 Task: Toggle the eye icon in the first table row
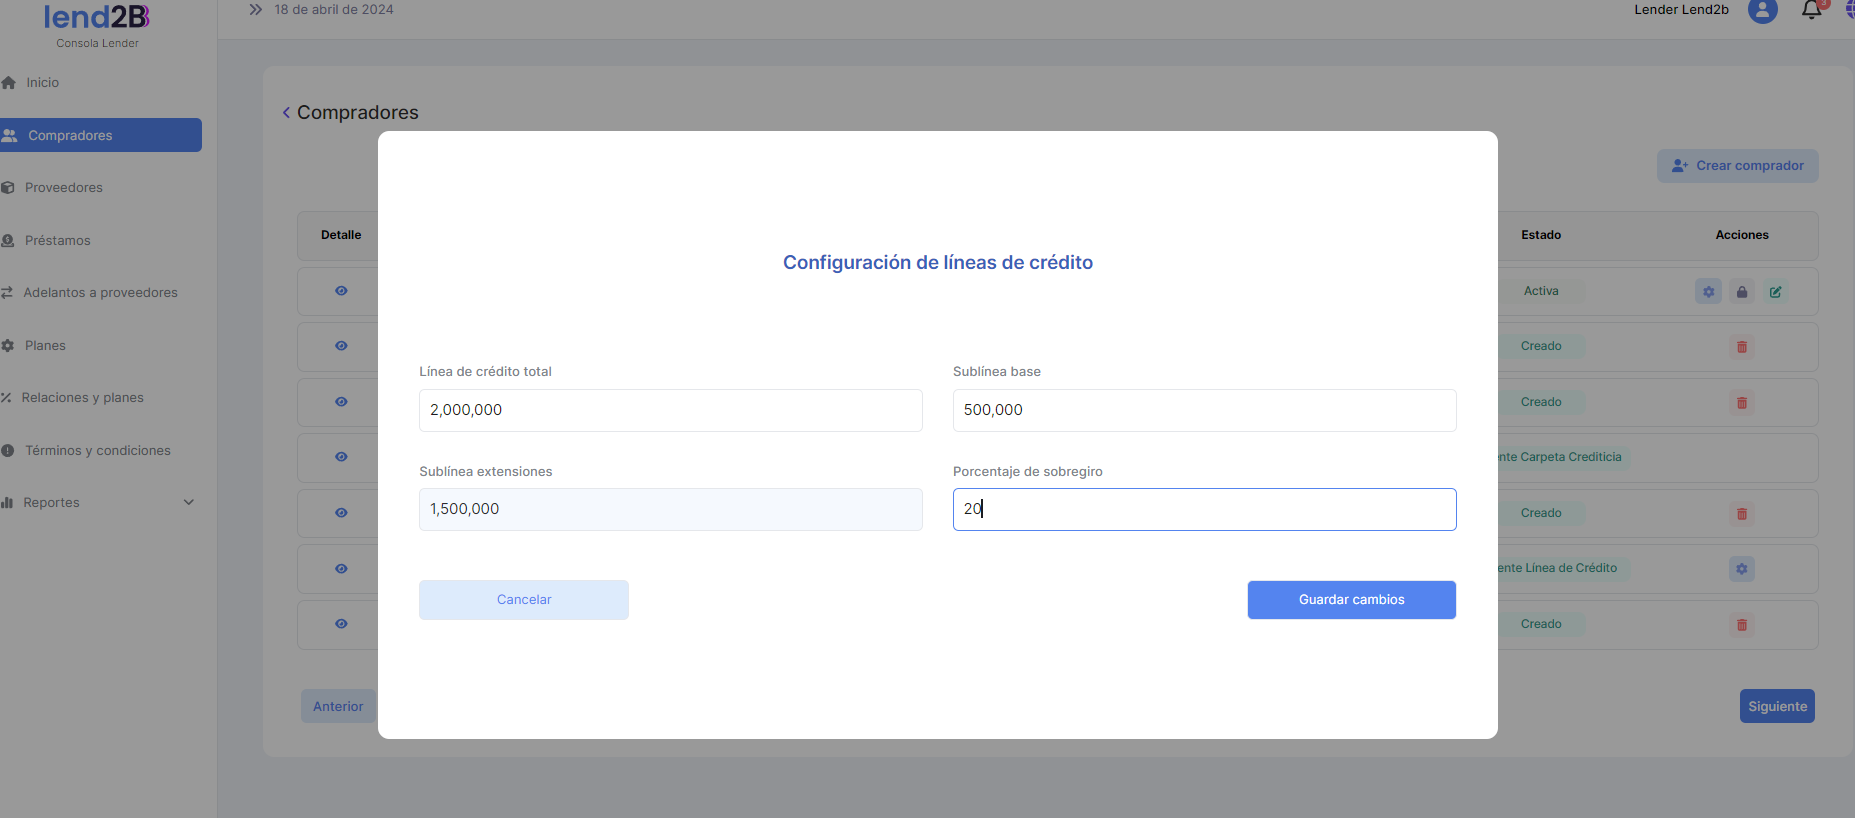coord(341,291)
